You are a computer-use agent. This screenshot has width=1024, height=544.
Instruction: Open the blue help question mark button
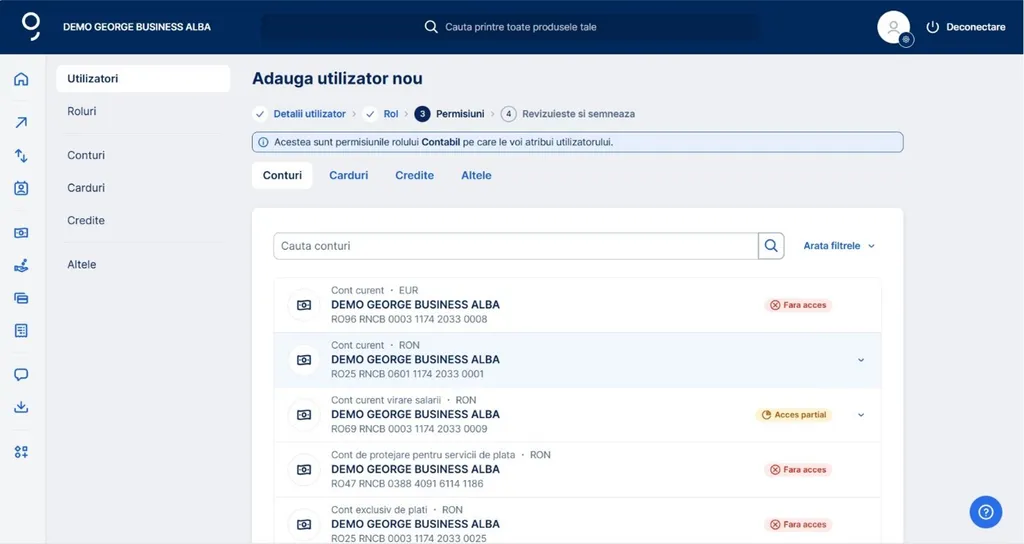985,512
